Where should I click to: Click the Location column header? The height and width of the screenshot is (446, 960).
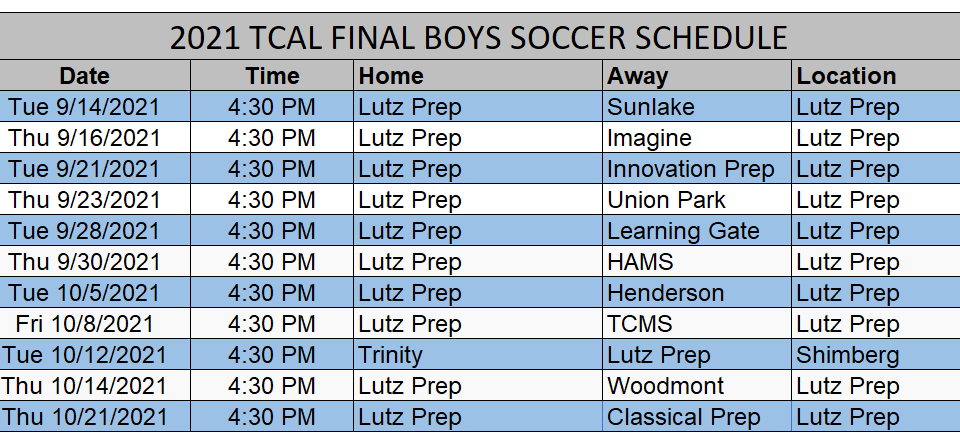point(876,75)
